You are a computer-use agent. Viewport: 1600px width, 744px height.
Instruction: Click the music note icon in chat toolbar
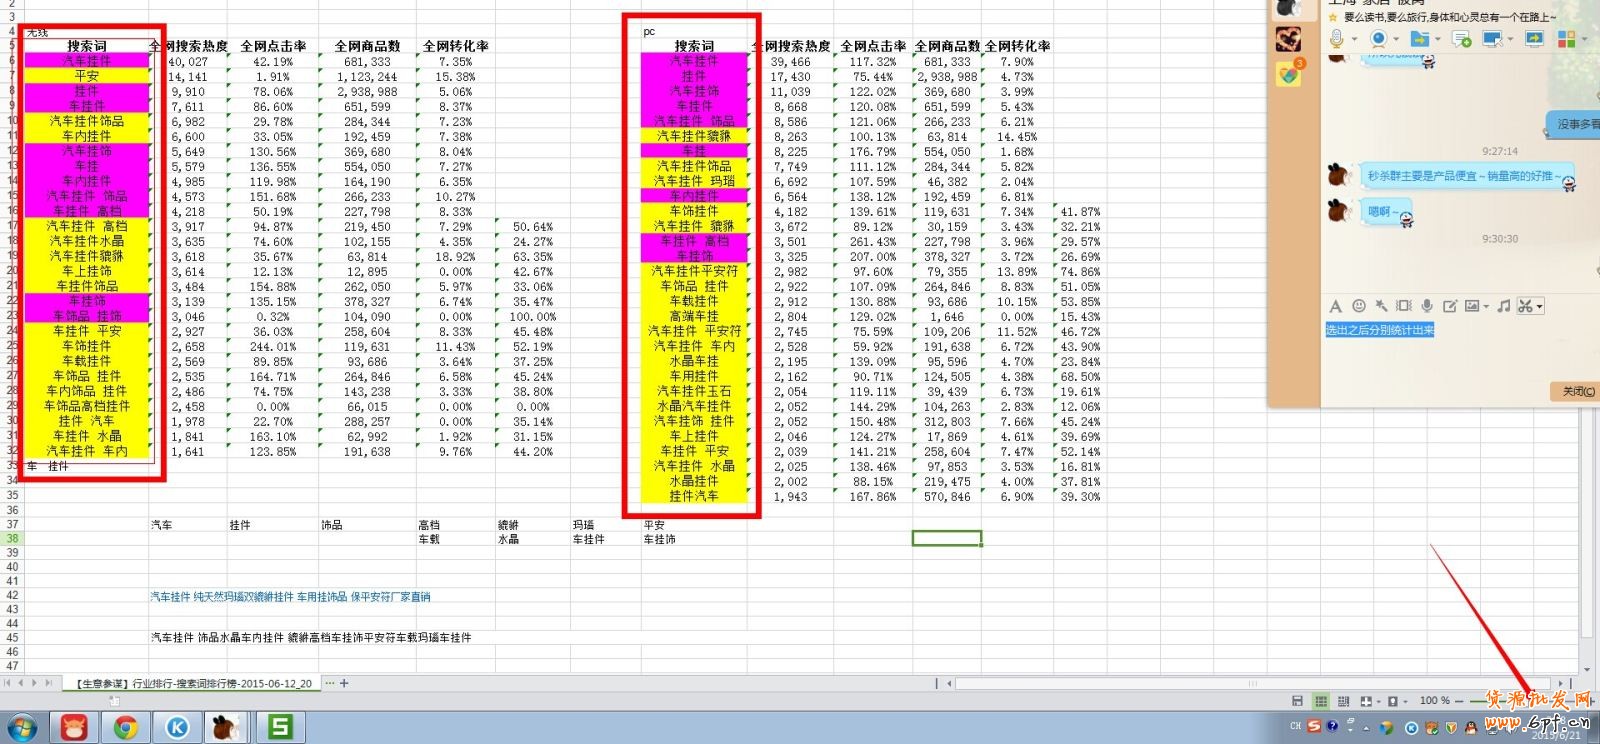1504,306
